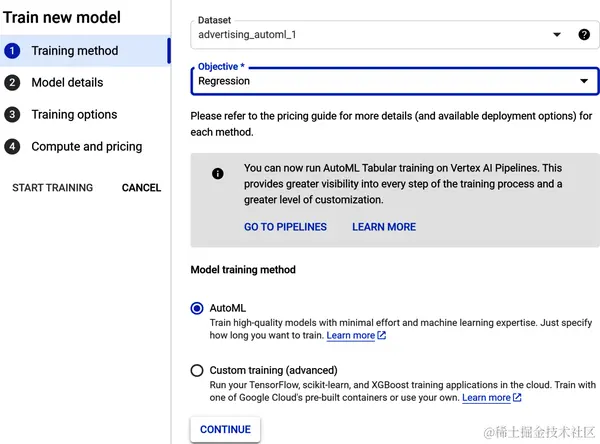The height and width of the screenshot is (444, 600).
Task: Go to the Model details step
Action: click(67, 83)
